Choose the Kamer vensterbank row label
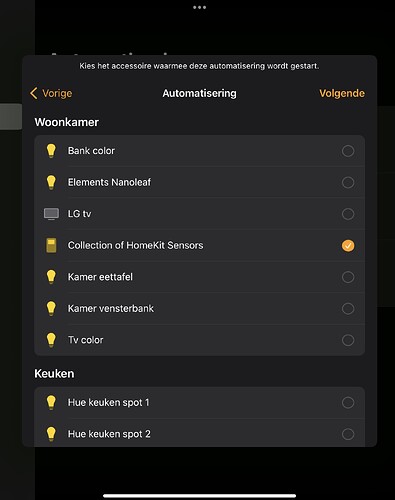 [x=111, y=308]
